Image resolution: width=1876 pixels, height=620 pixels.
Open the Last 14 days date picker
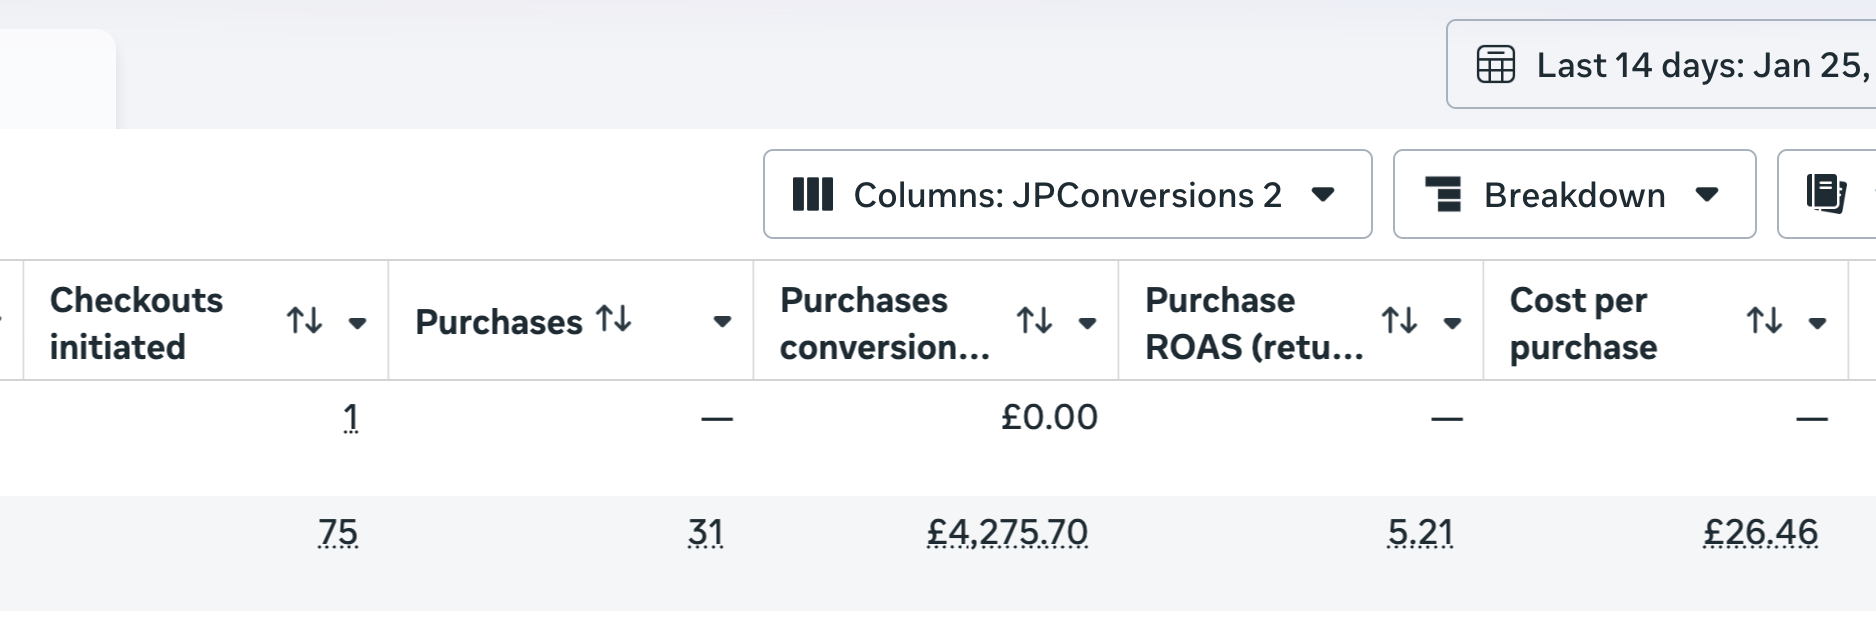point(1700,65)
